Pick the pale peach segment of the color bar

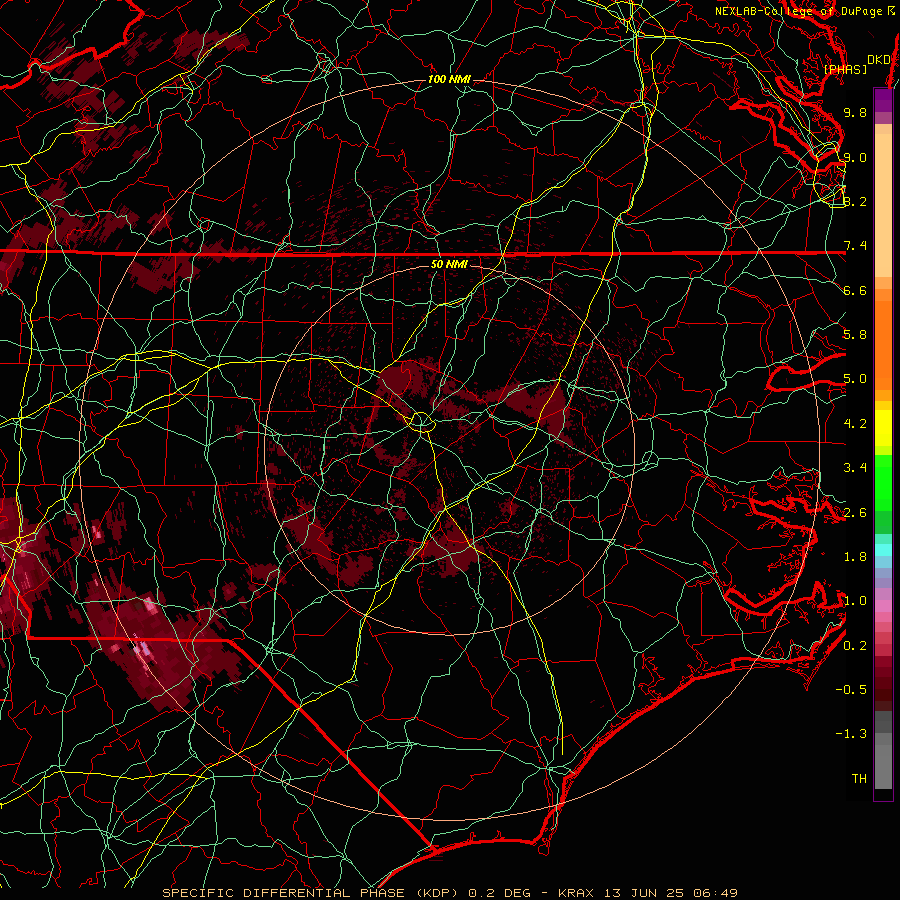tap(883, 205)
